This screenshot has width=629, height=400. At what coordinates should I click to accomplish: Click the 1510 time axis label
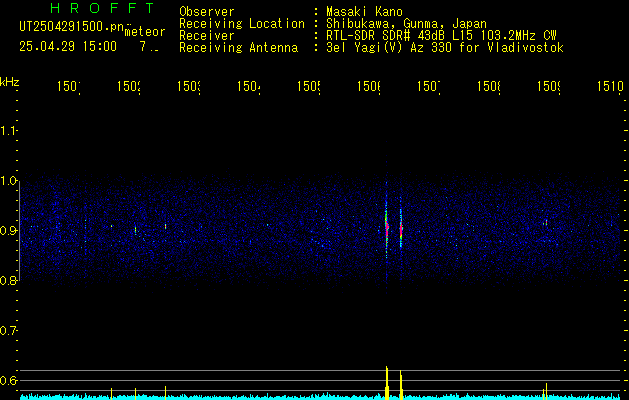611,86
